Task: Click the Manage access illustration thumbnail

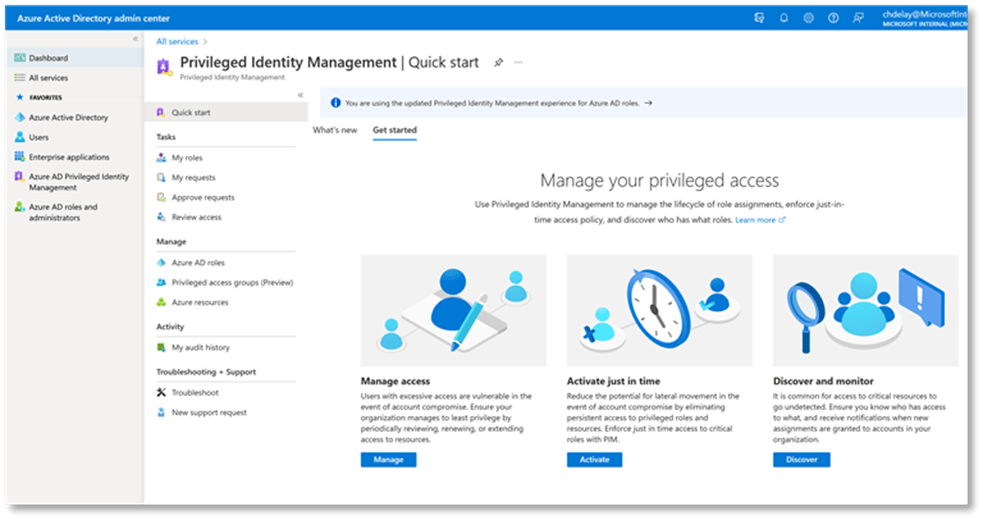Action: 453,310
